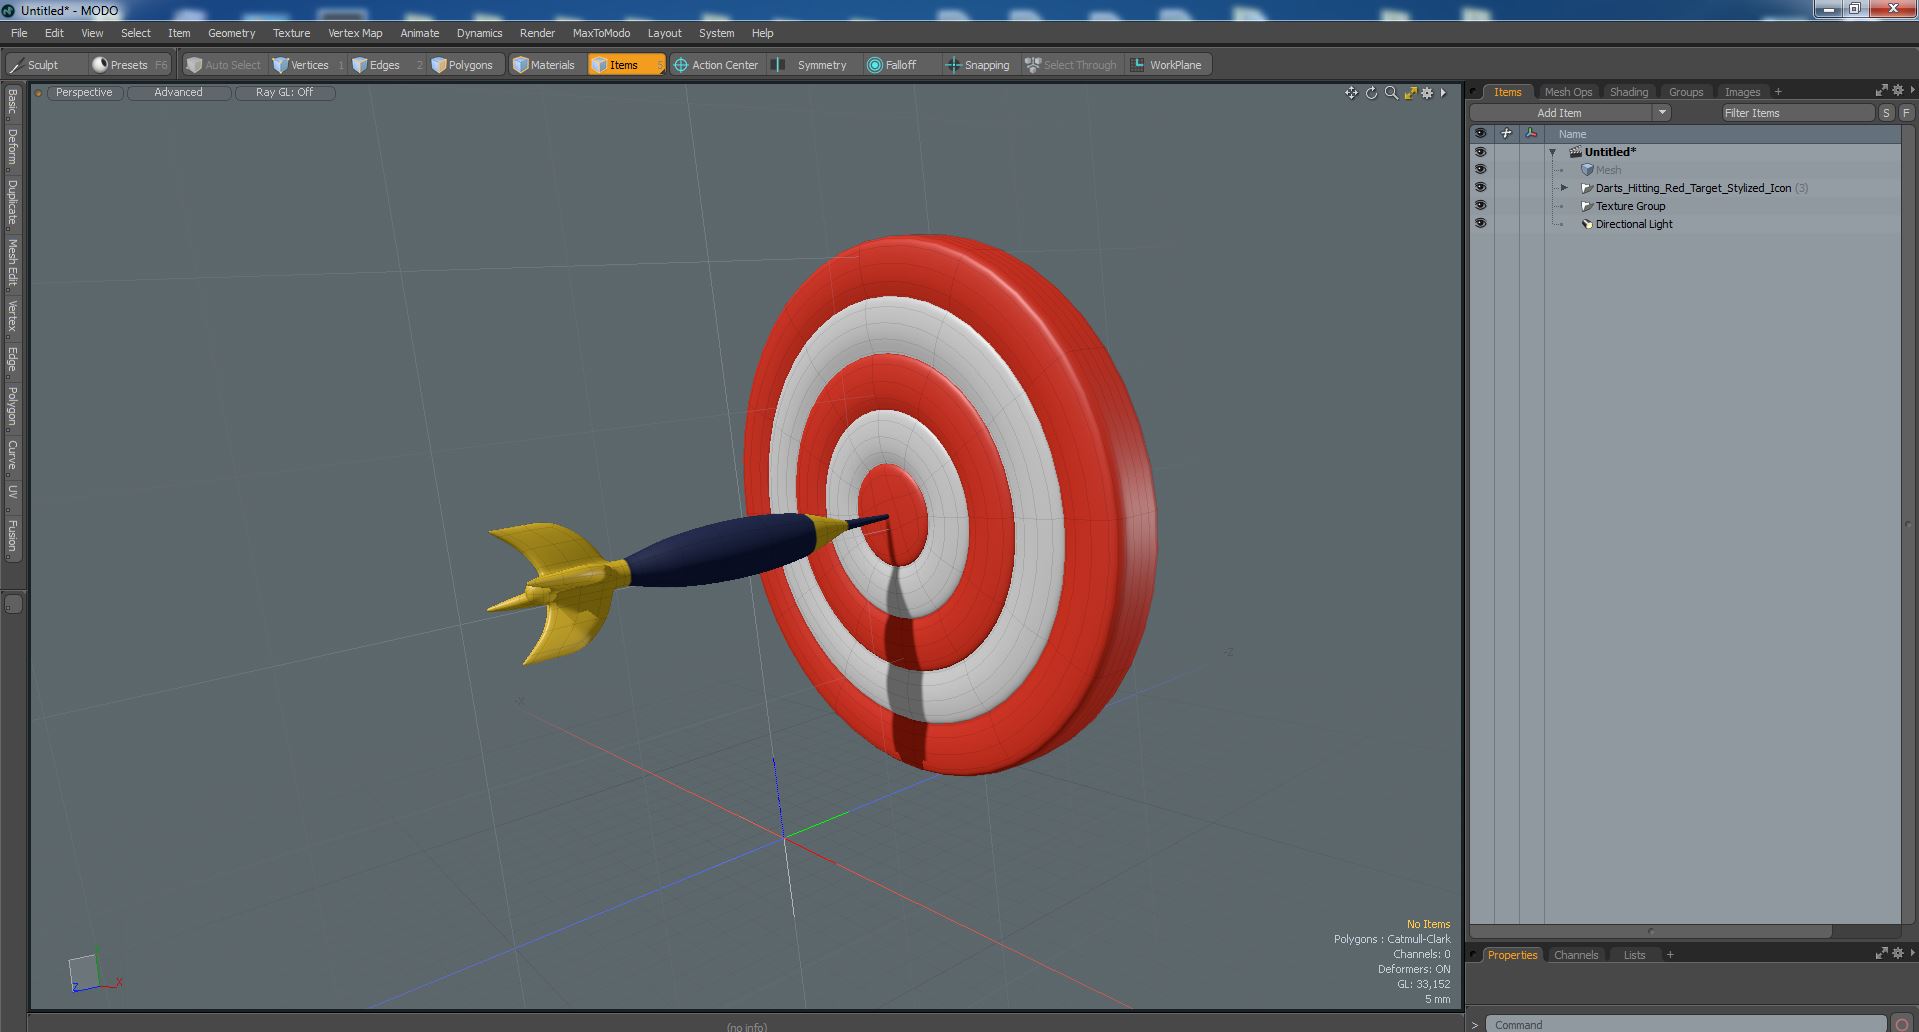Switch to Vertices selection mode

coord(309,65)
